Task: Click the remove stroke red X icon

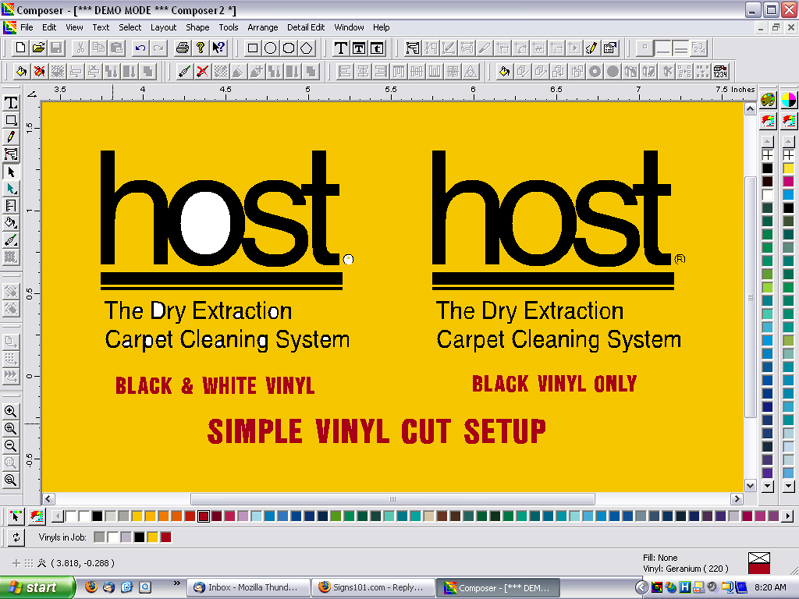Action: 202,71
